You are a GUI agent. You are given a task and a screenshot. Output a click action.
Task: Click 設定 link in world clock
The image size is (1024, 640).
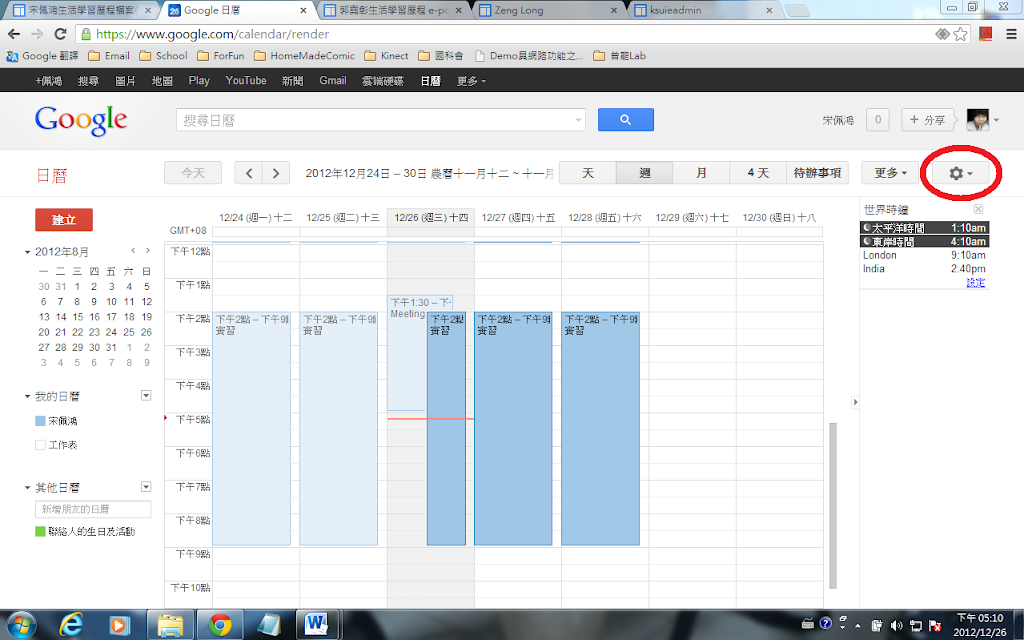976,283
